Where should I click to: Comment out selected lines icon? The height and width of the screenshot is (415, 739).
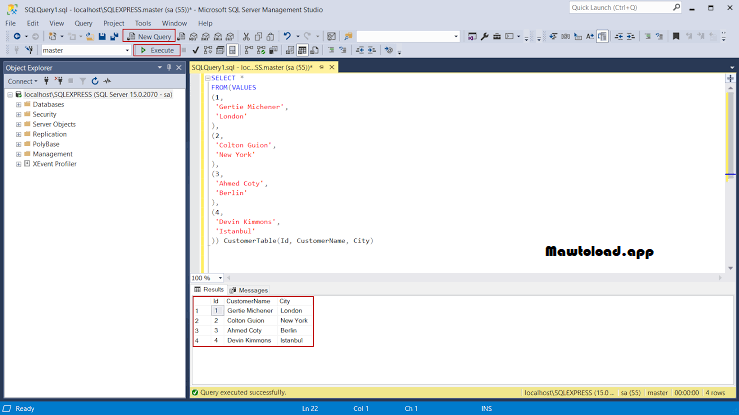(x=331, y=50)
